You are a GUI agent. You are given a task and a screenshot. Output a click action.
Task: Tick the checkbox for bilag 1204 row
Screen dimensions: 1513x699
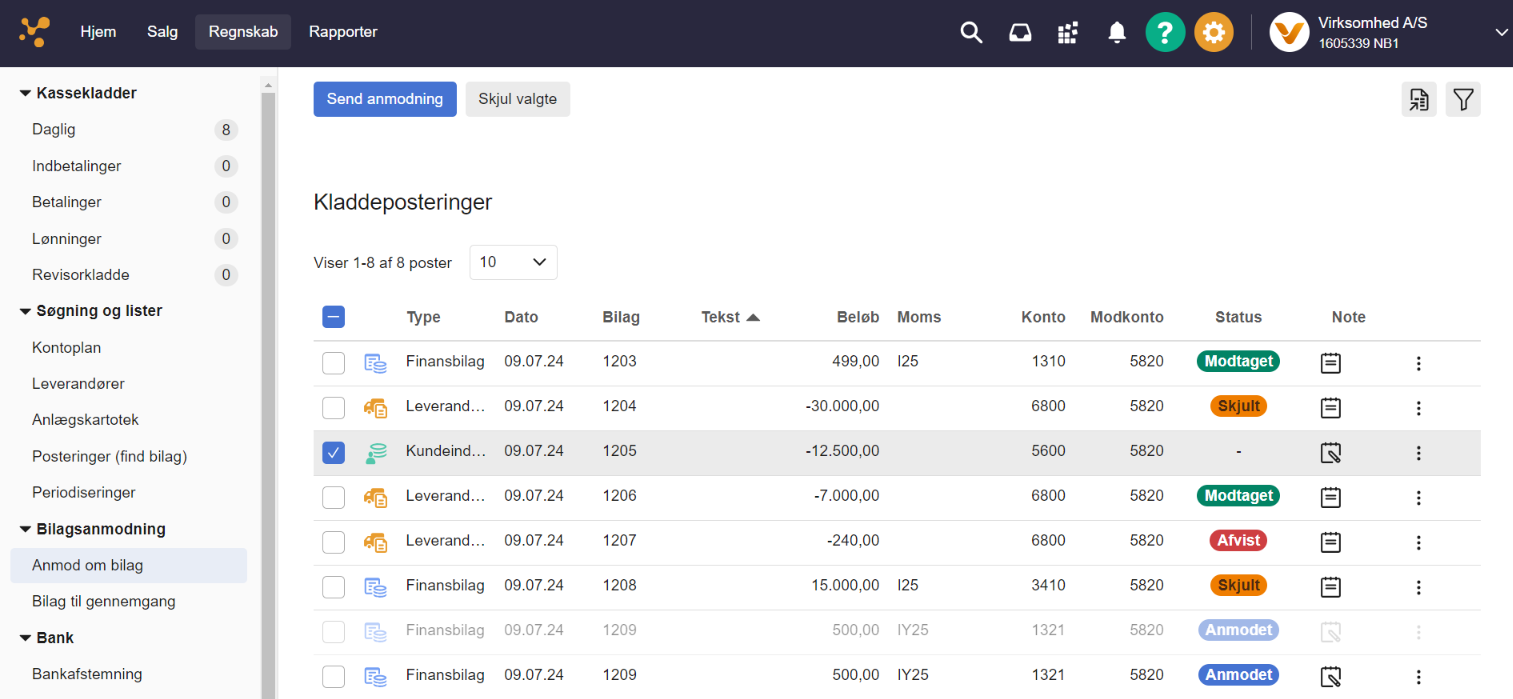(x=333, y=407)
